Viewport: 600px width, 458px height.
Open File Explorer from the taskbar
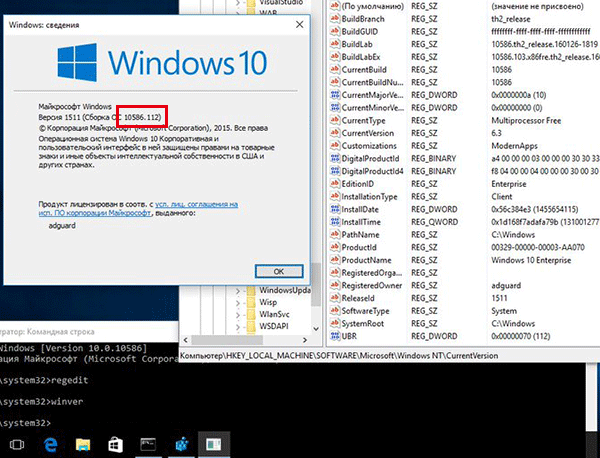[83, 445]
